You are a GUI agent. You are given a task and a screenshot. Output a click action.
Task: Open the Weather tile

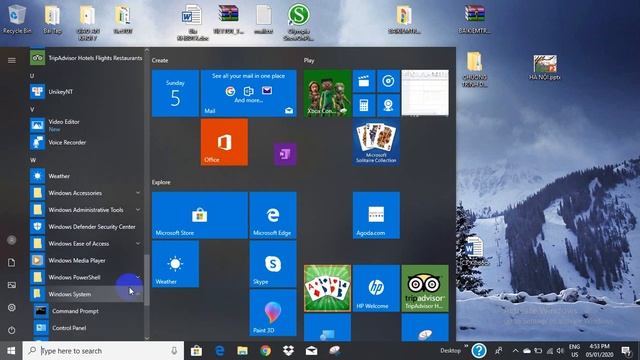point(176,264)
